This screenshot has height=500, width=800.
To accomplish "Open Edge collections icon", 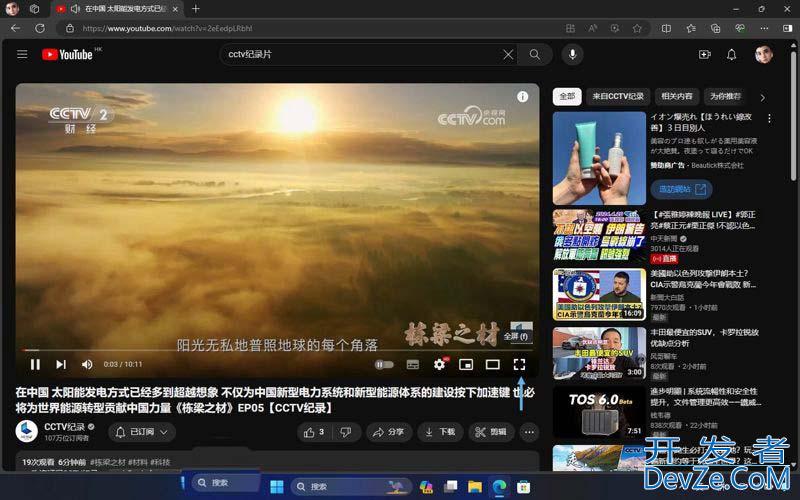I will (x=715, y=29).
